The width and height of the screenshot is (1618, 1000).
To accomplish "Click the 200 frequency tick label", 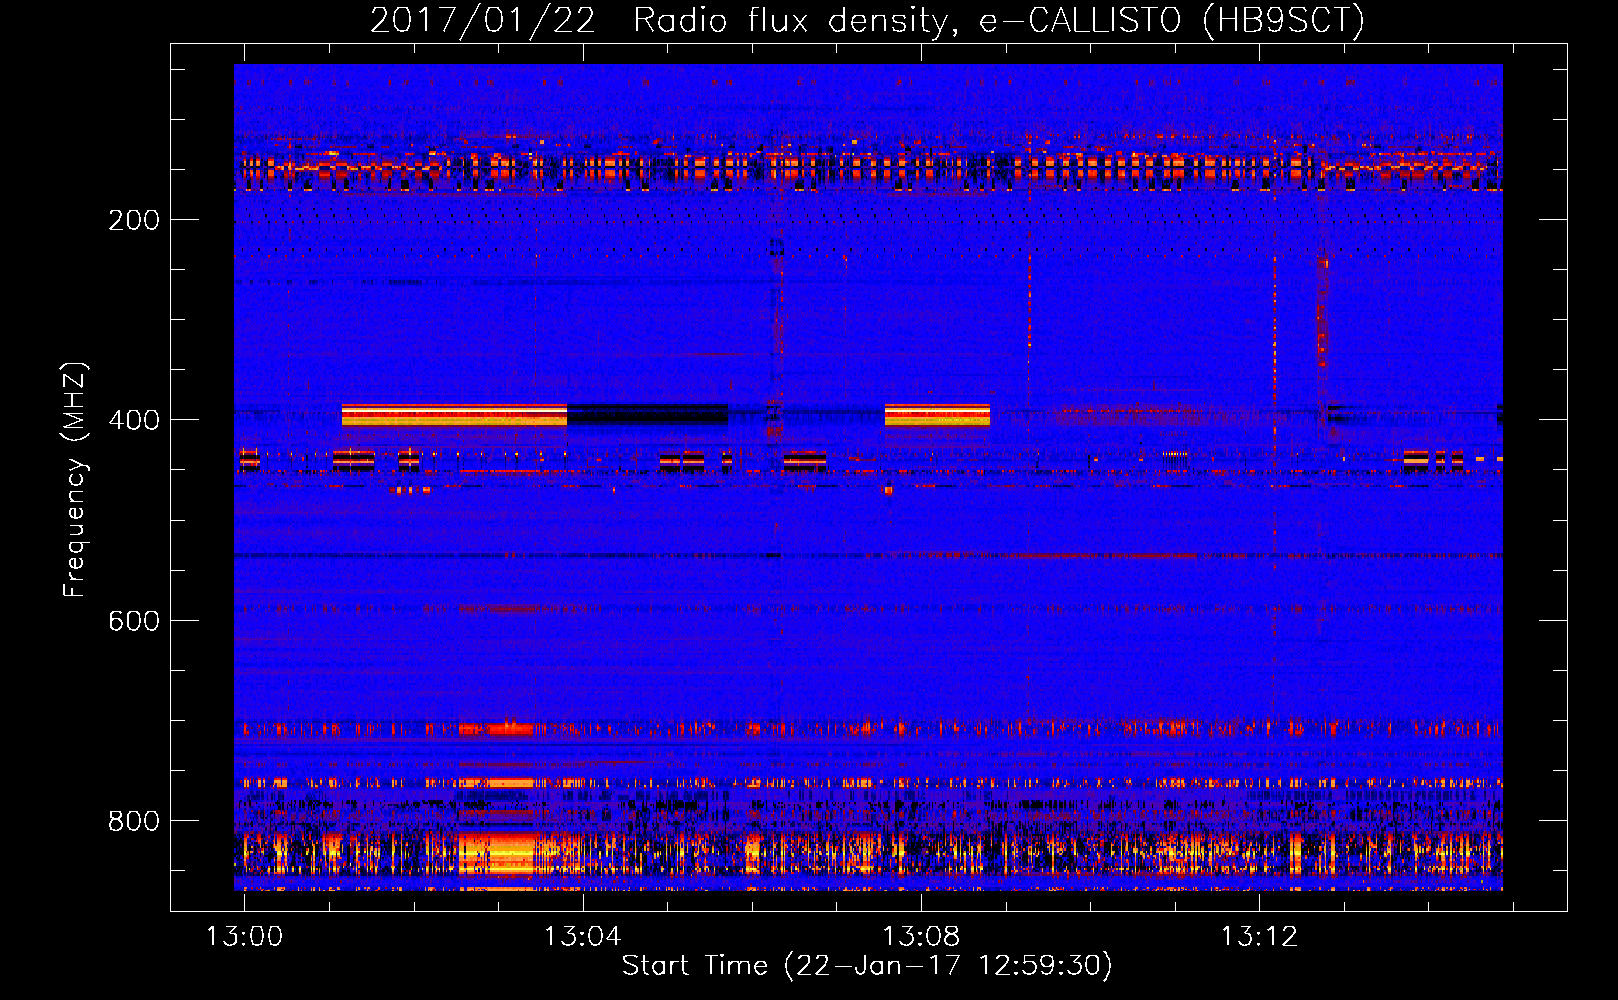I will (x=134, y=220).
